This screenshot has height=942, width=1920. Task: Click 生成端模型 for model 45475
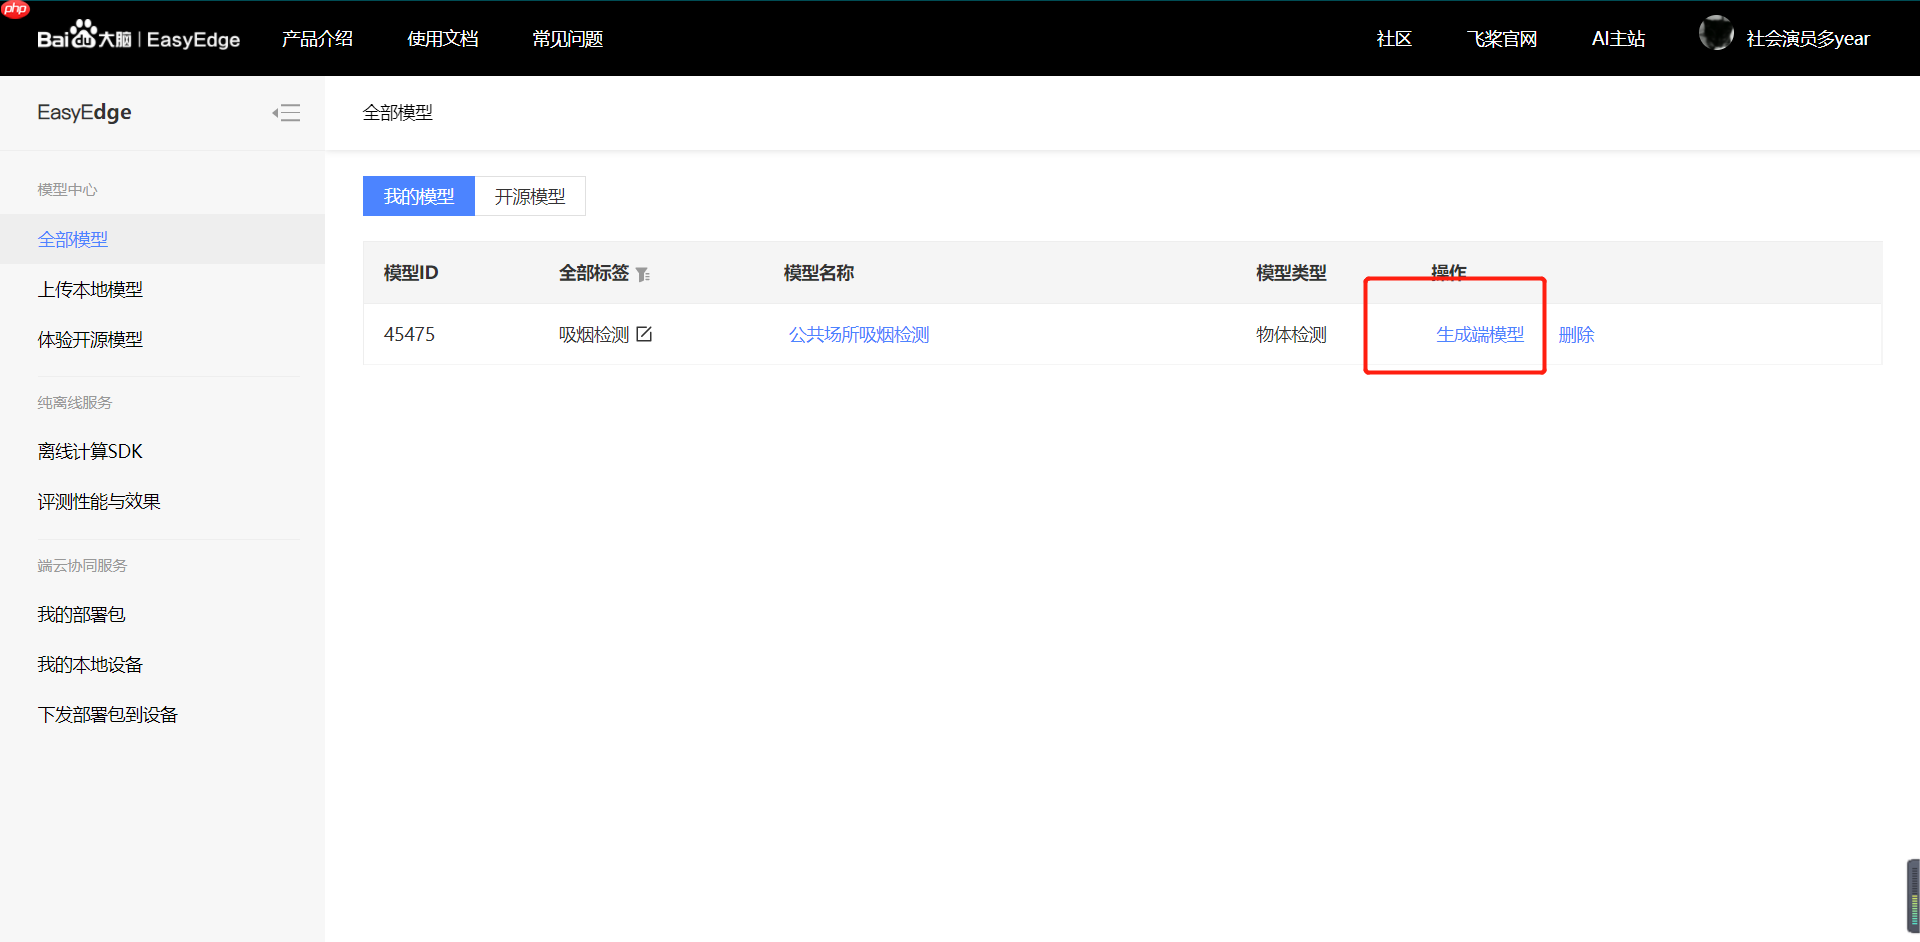coord(1480,334)
